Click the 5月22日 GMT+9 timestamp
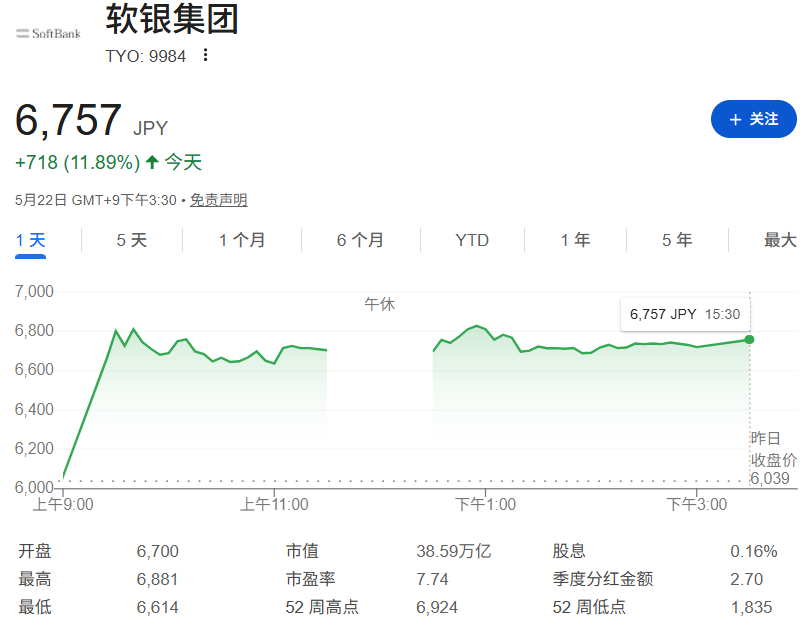This screenshot has width=810, height=627. [x=96, y=200]
